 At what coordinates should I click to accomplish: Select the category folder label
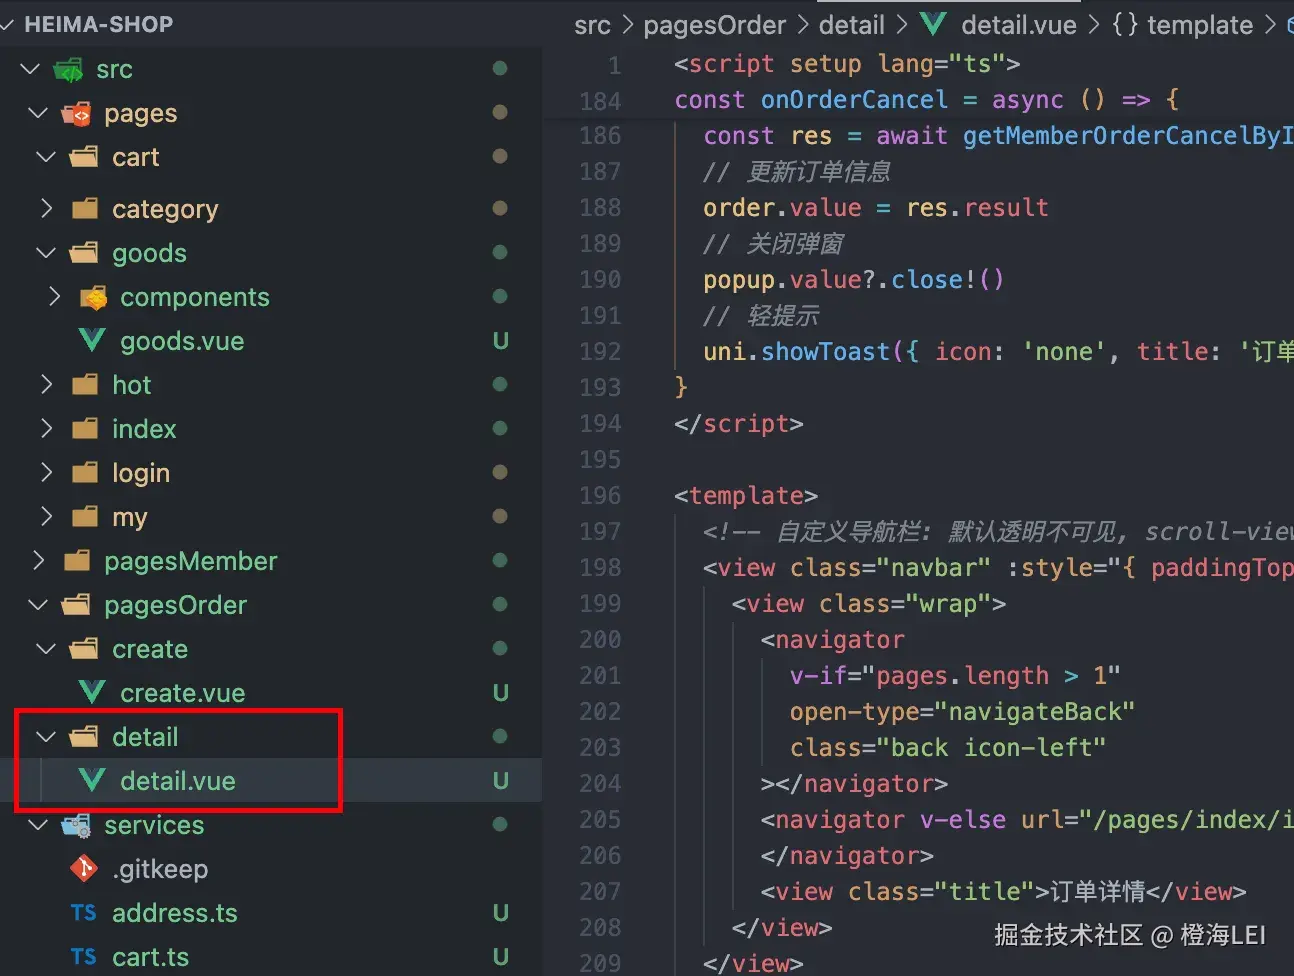165,209
